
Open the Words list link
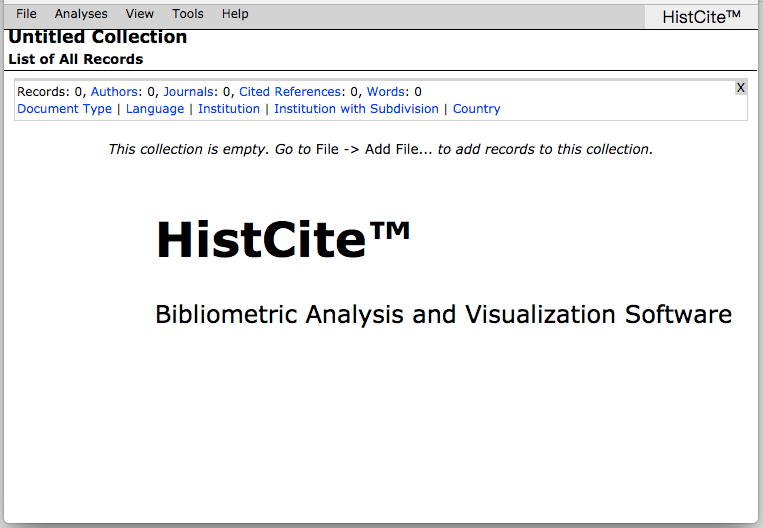point(386,92)
